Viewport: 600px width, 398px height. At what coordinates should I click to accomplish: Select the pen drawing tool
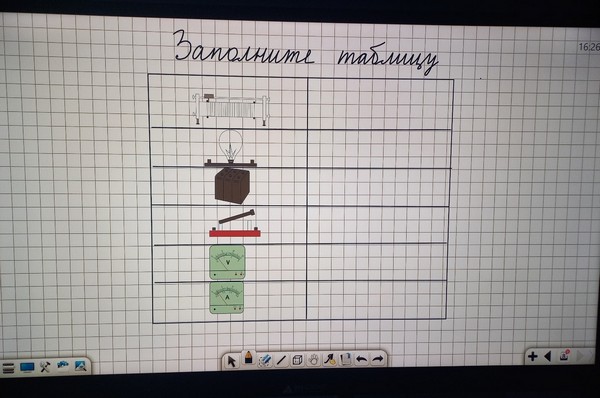[249, 358]
